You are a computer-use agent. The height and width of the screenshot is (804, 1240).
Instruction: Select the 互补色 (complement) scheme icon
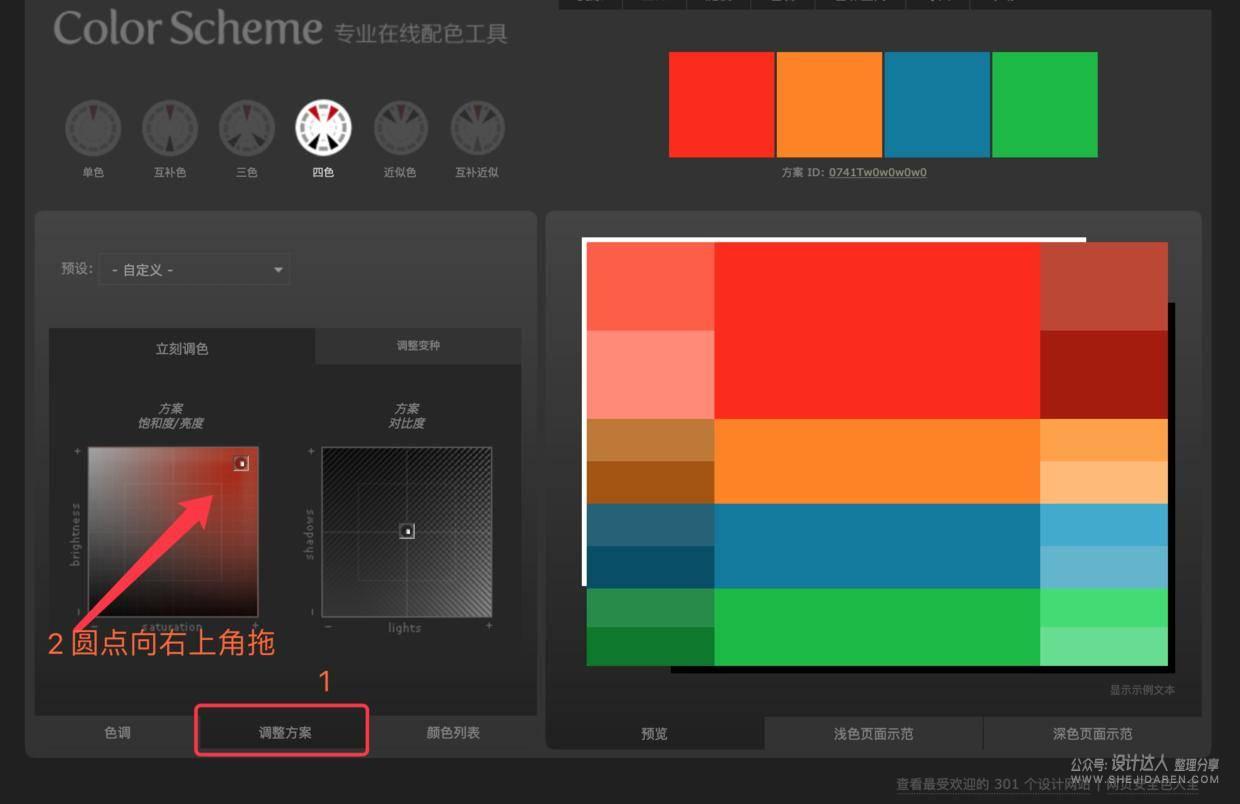tap(170, 125)
